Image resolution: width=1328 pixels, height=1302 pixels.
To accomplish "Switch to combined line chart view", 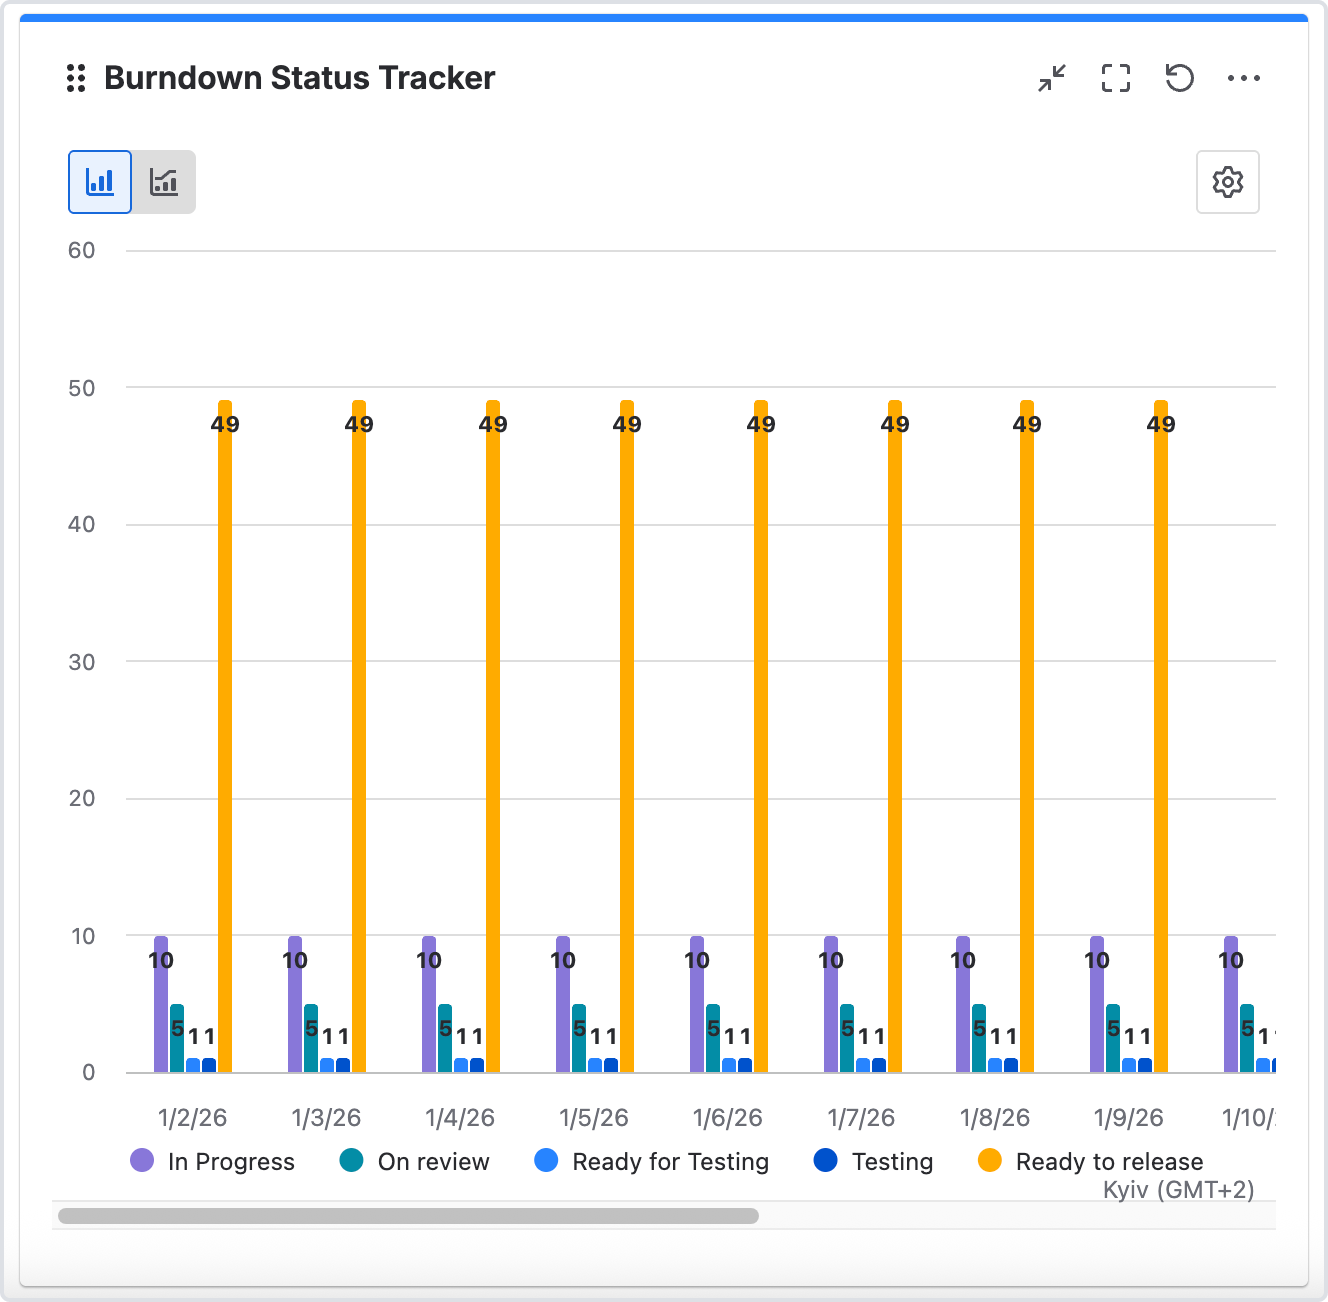I will [x=164, y=182].
